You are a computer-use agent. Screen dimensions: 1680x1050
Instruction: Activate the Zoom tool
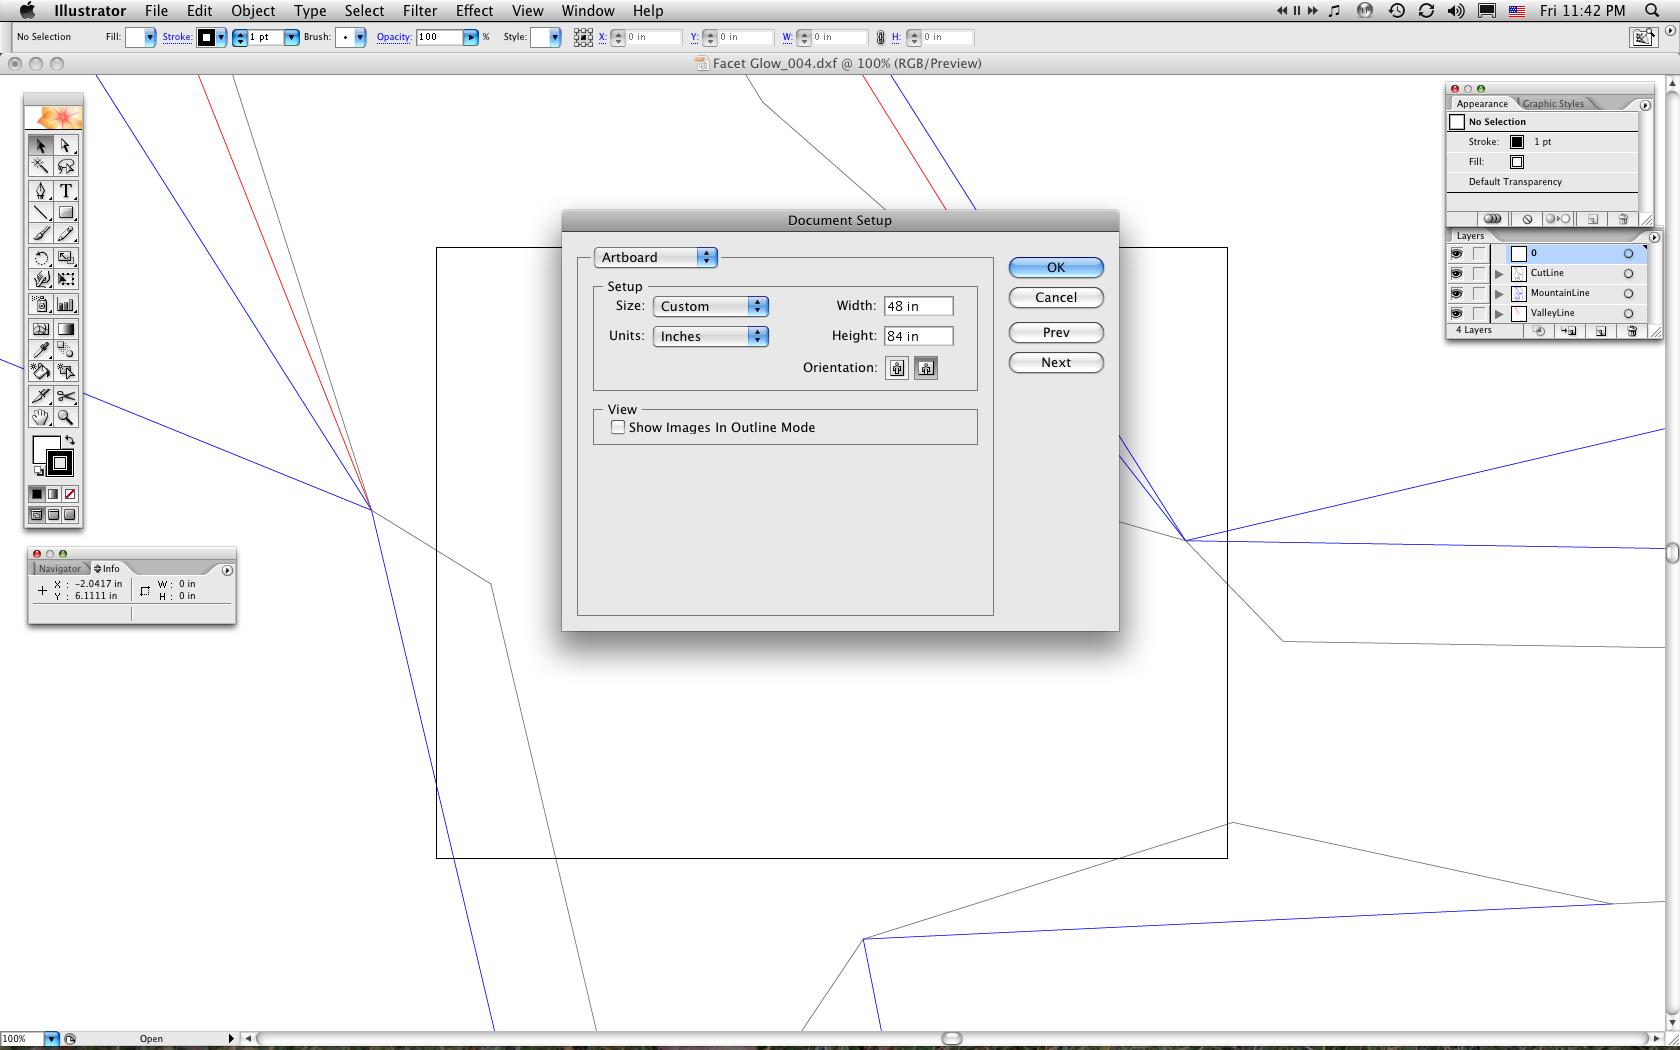tap(67, 417)
